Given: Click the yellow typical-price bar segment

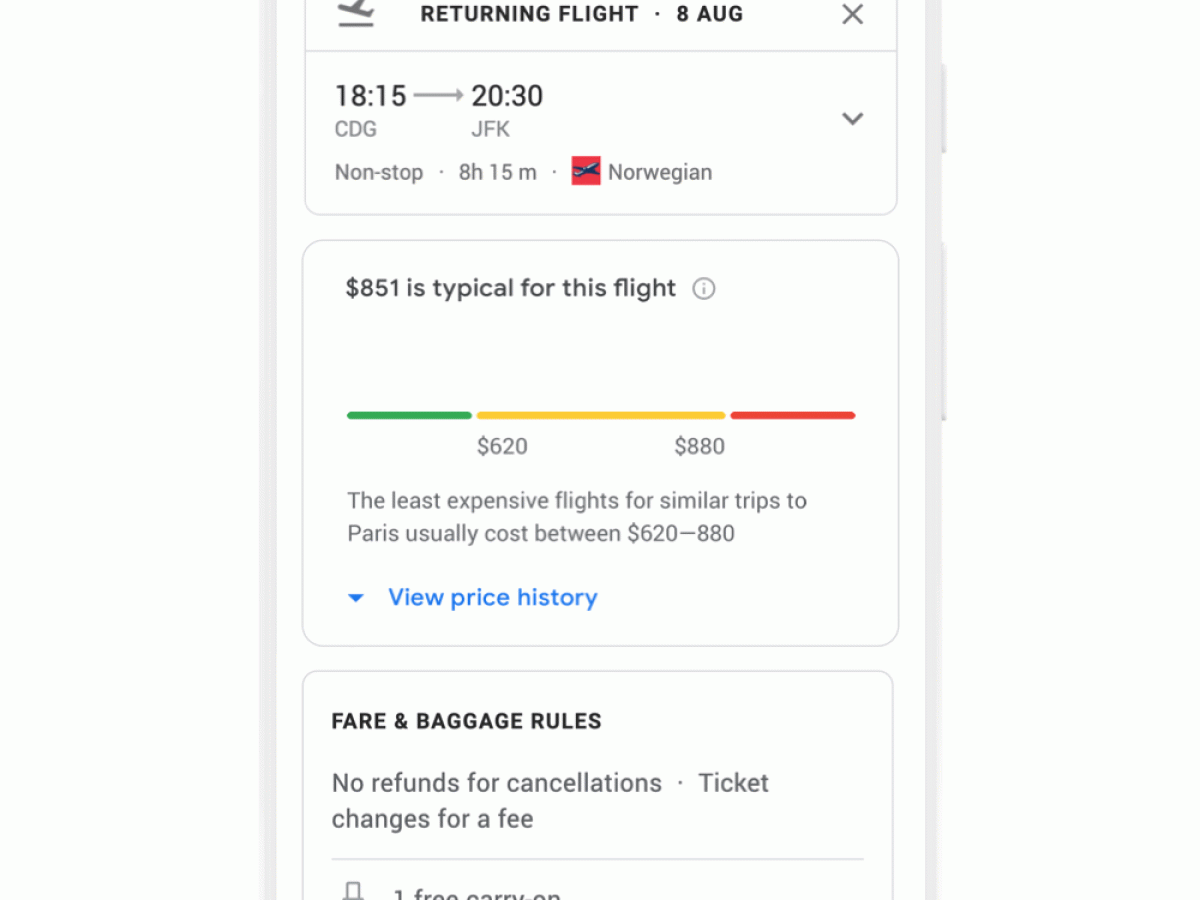Looking at the screenshot, I should coord(600,415).
